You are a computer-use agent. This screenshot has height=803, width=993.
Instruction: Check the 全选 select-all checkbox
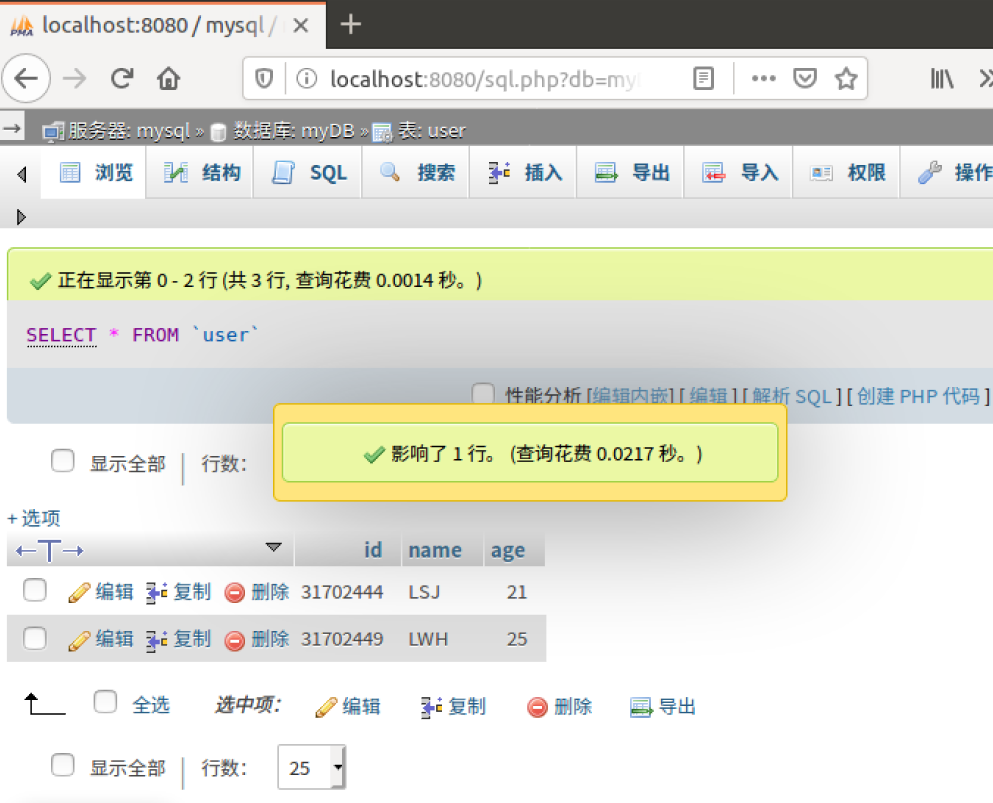105,702
